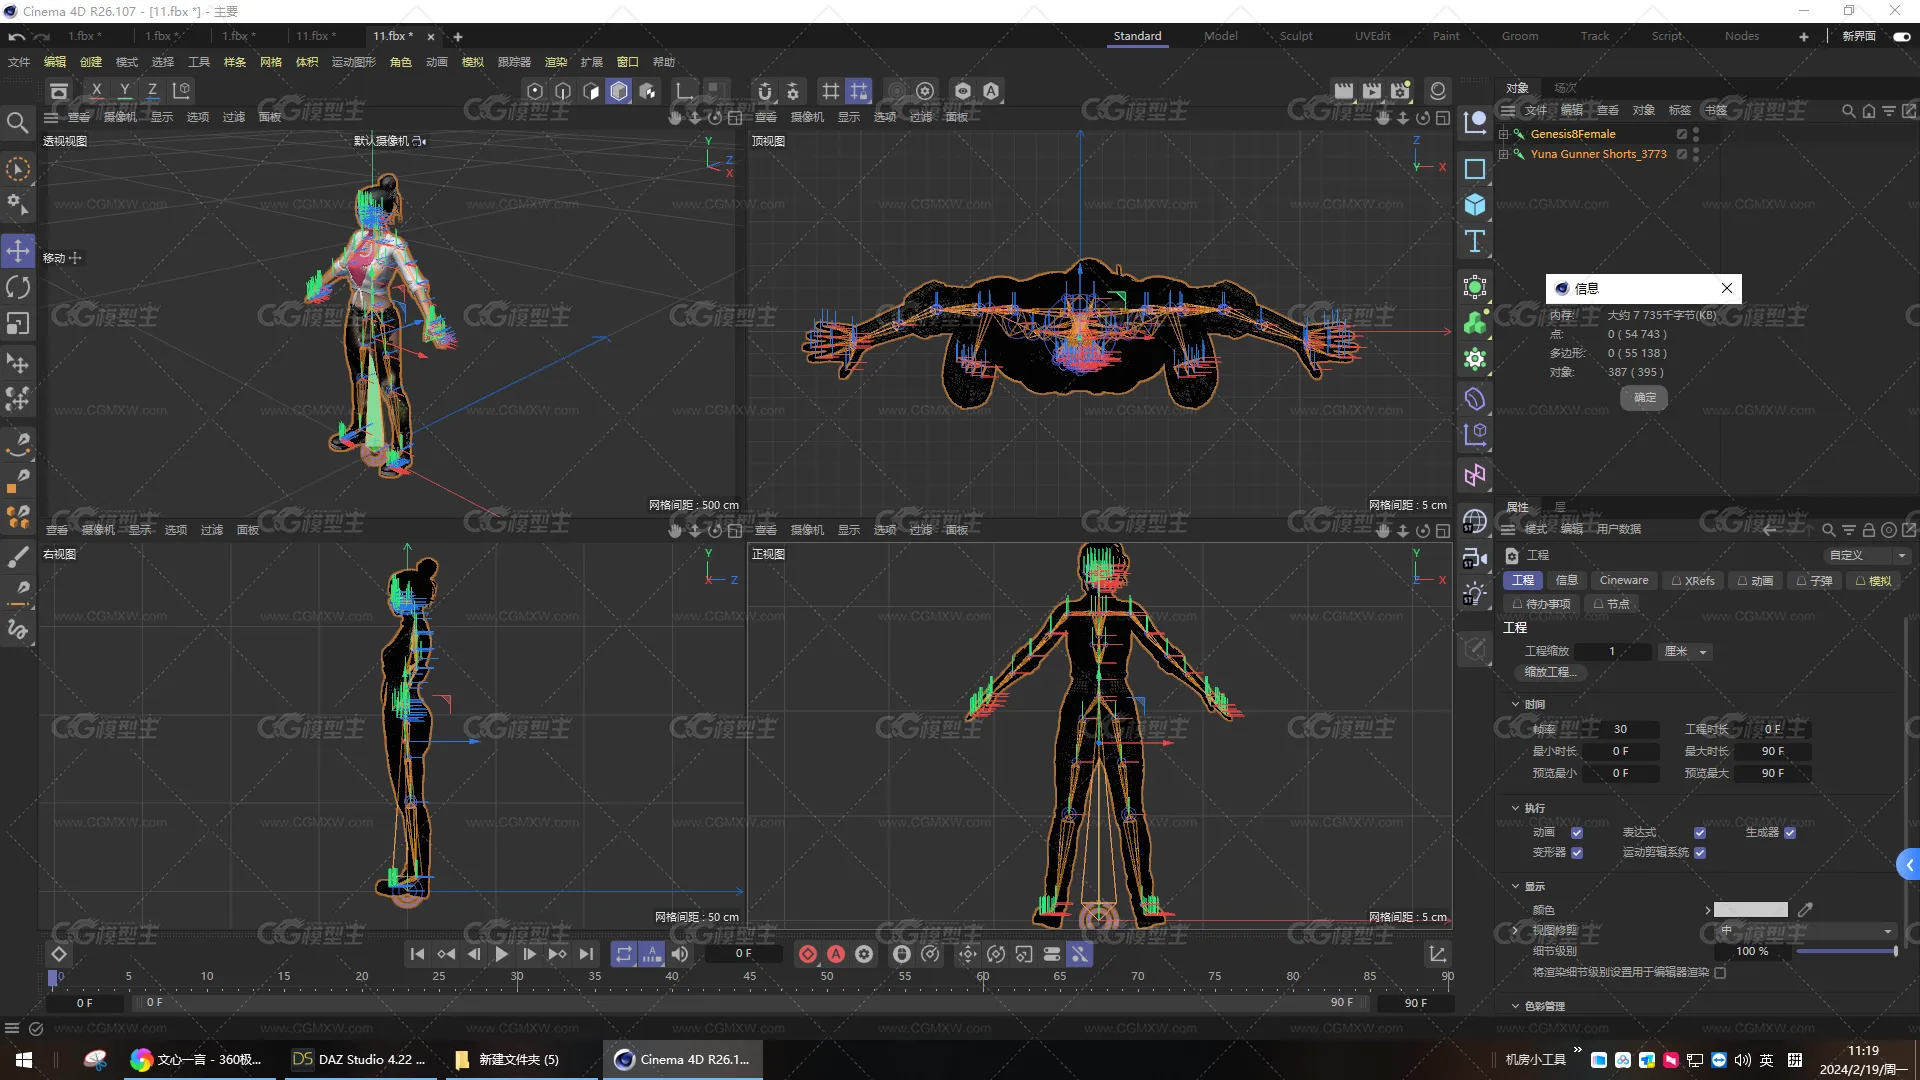
Task: Toggle the 新界面 switch at top right
Action: (x=1901, y=36)
